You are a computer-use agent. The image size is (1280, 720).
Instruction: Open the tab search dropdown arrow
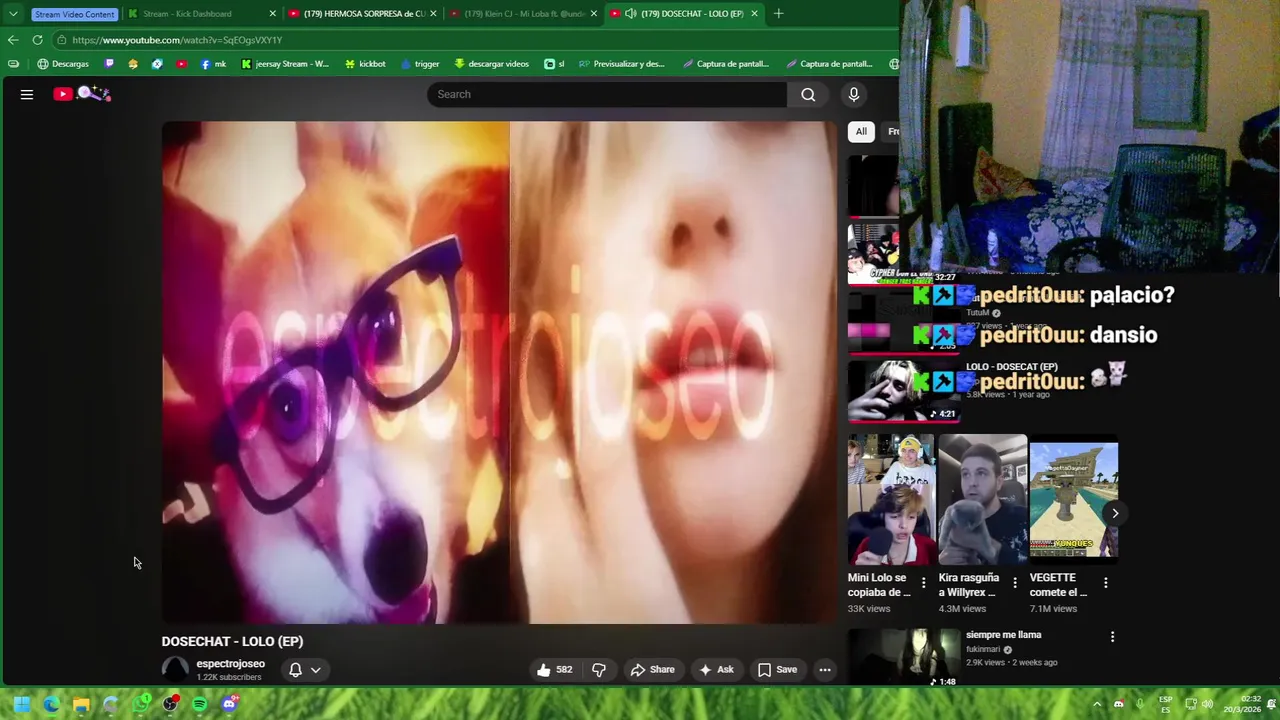pyautogui.click(x=12, y=14)
